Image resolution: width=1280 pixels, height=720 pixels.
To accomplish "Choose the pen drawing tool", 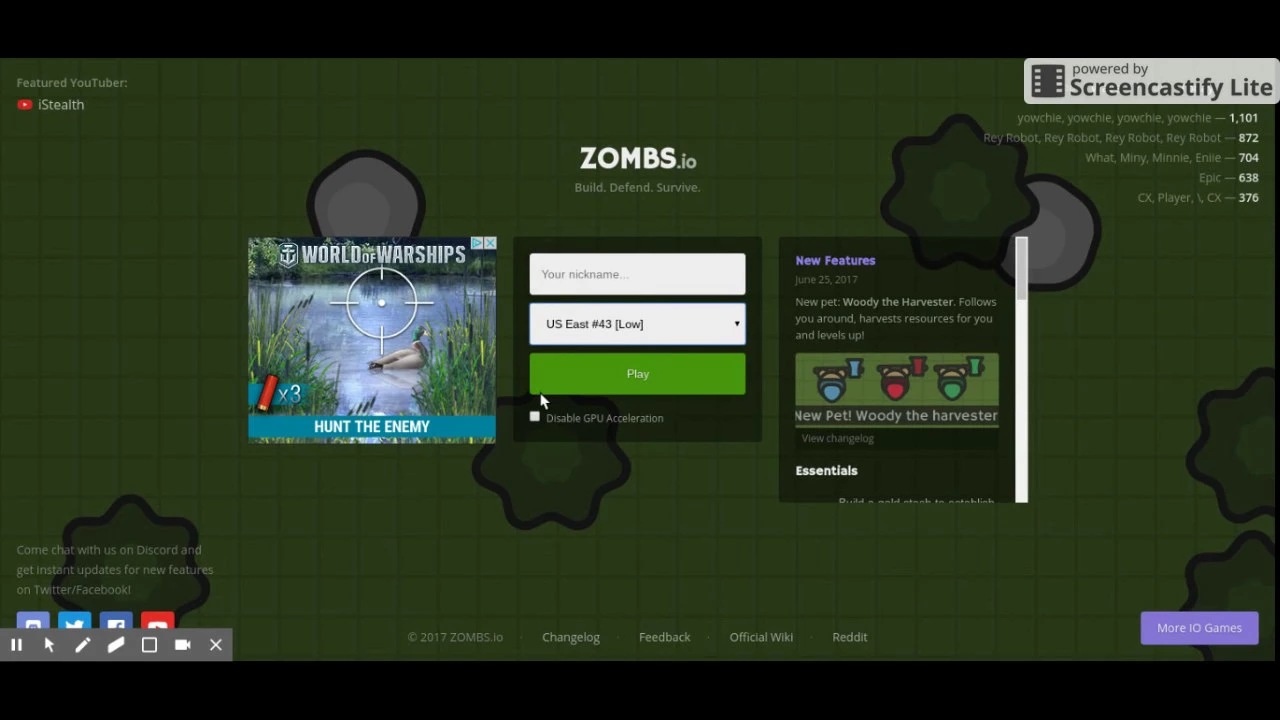I will pyautogui.click(x=82, y=645).
